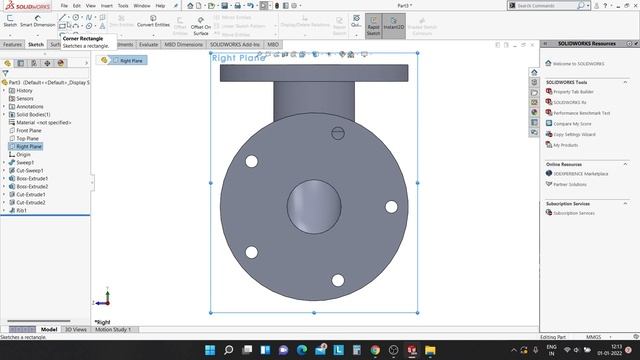640x360 pixels.
Task: Open File Explorer tab in task pane
Action: click(534, 92)
